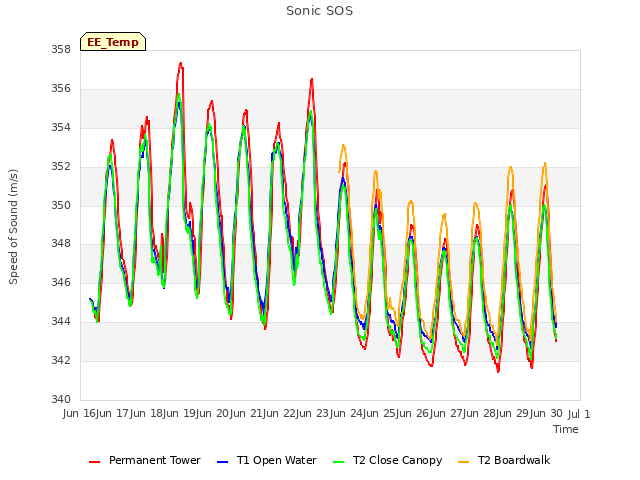Click the Jun 19 x-axis date label
Image resolution: width=640 pixels, height=480 pixels.
tap(180, 413)
